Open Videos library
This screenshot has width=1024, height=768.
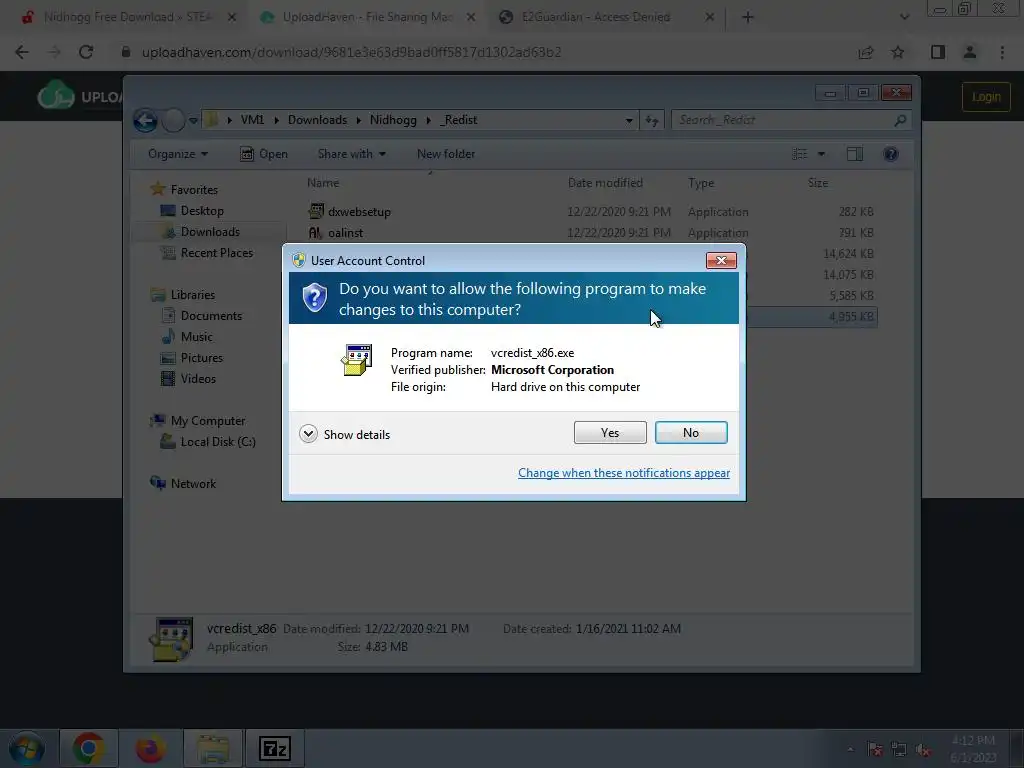[x=198, y=379]
